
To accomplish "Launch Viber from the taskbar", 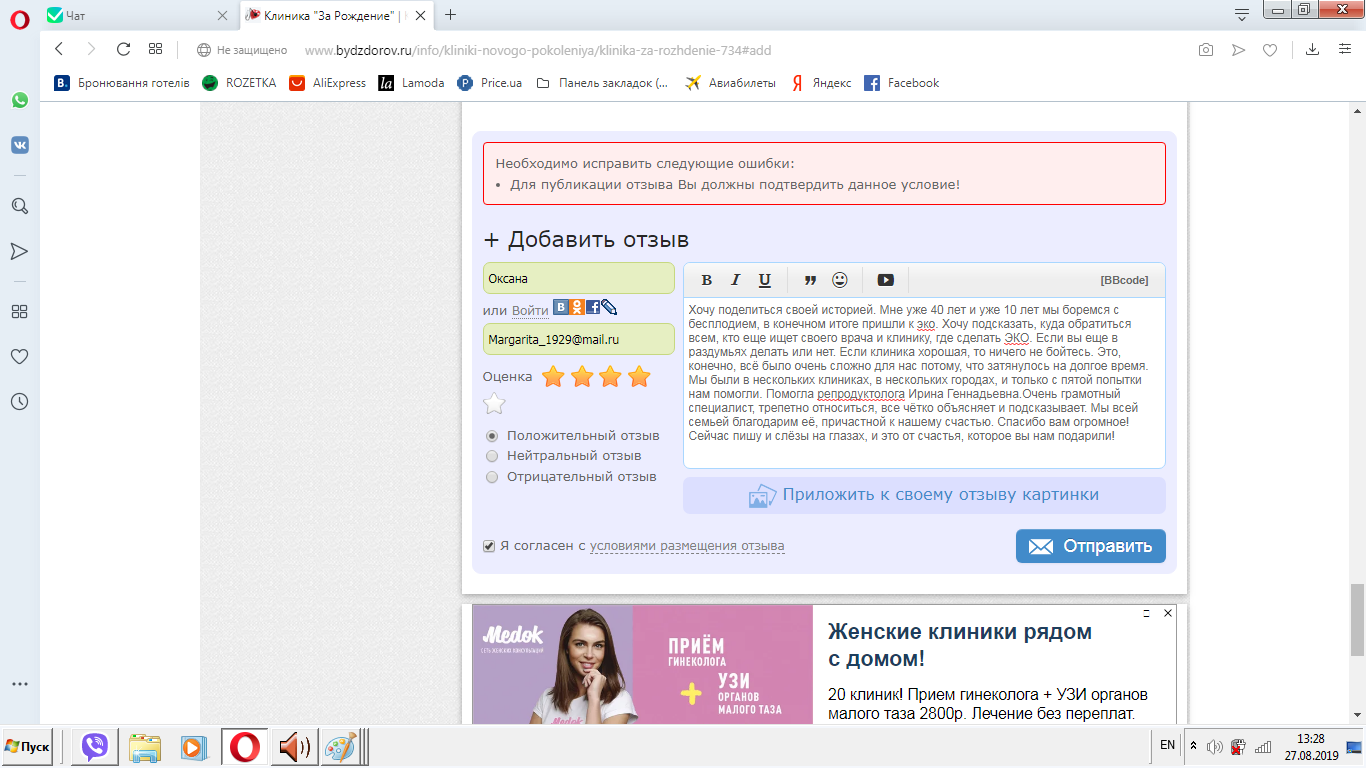I will pos(95,747).
